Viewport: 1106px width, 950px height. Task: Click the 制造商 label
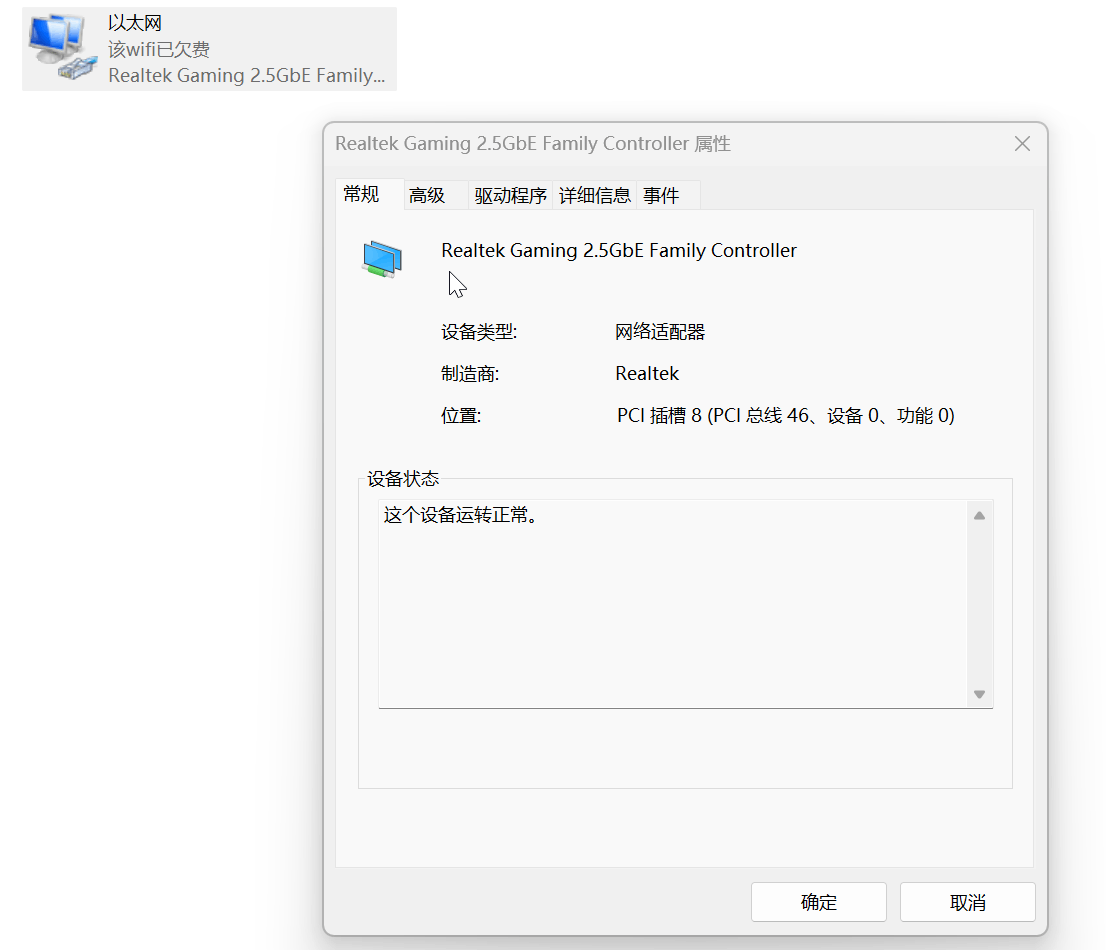pos(470,374)
